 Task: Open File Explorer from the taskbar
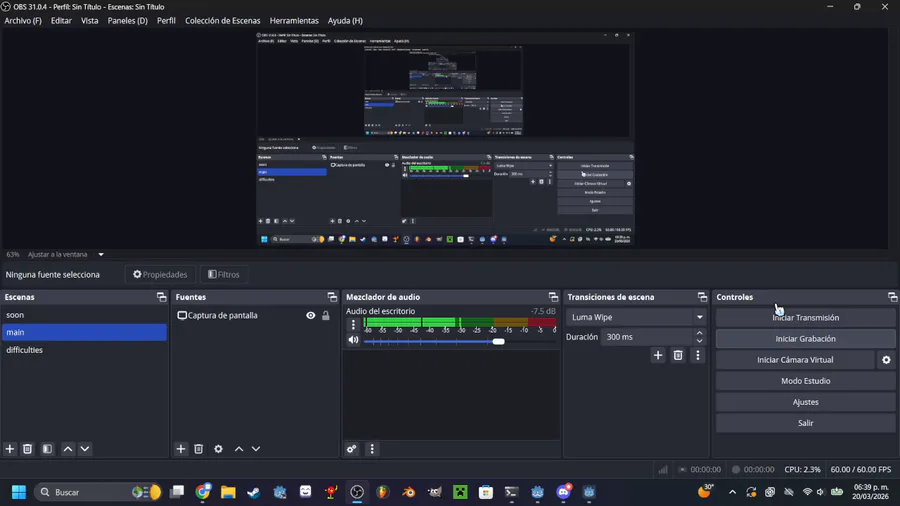(x=228, y=492)
